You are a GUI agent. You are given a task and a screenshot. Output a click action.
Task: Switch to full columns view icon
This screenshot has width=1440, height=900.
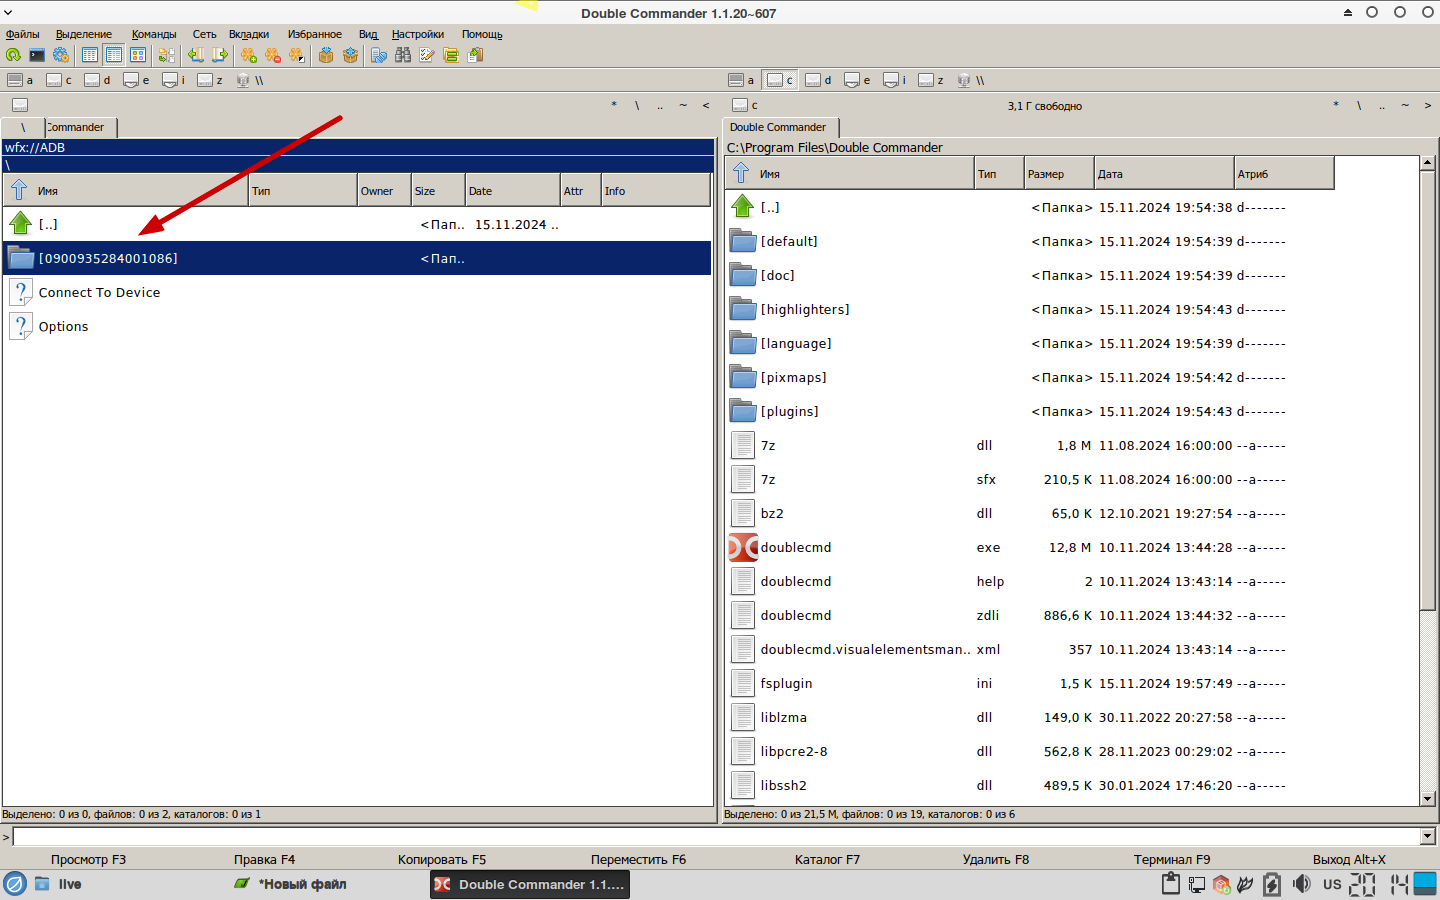114,55
